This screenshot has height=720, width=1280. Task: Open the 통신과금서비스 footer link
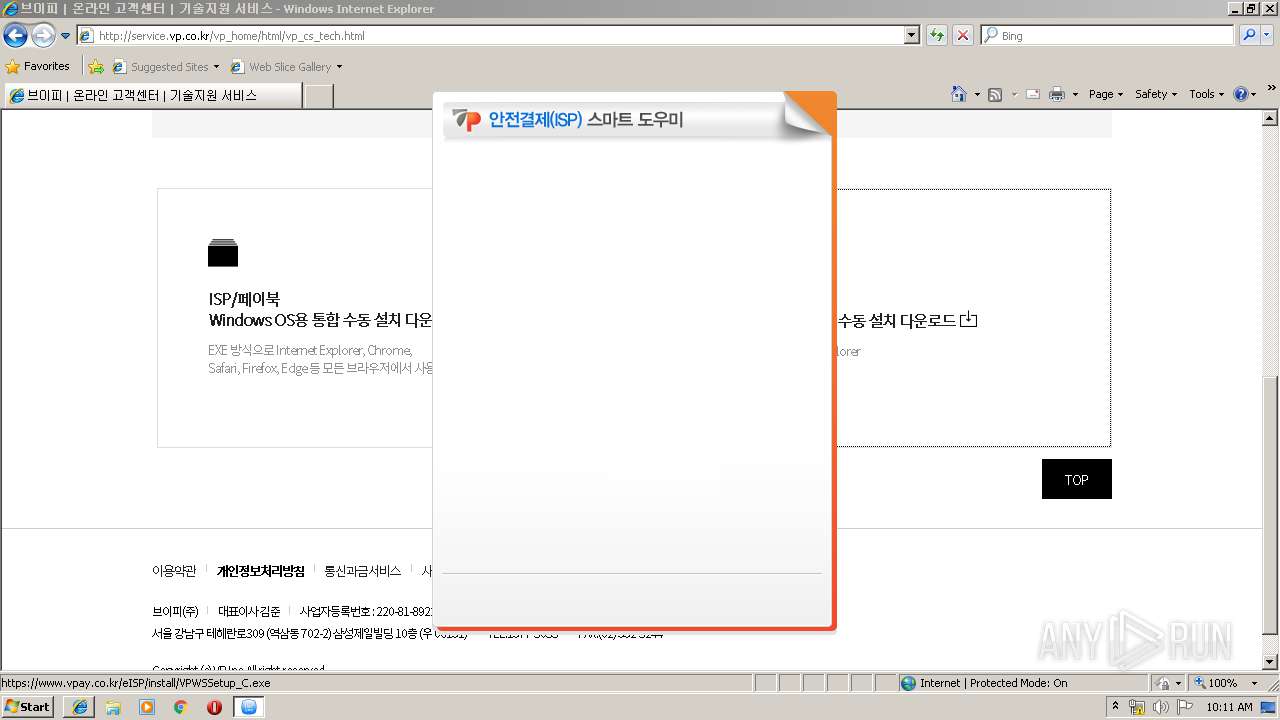(362, 571)
